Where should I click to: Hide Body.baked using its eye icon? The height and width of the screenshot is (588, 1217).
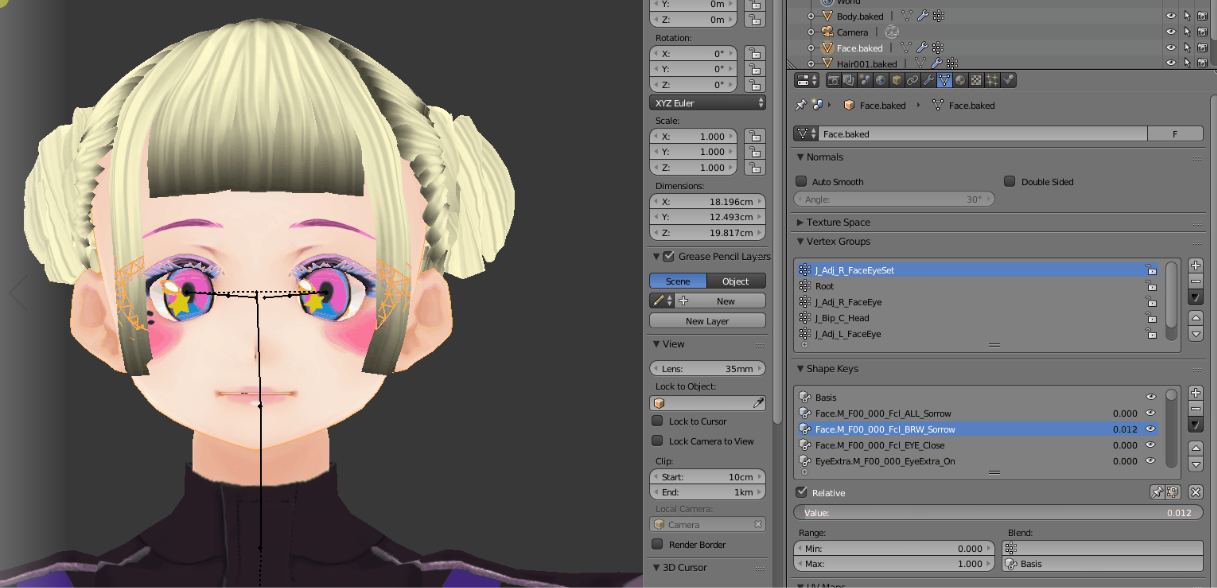coord(1170,16)
